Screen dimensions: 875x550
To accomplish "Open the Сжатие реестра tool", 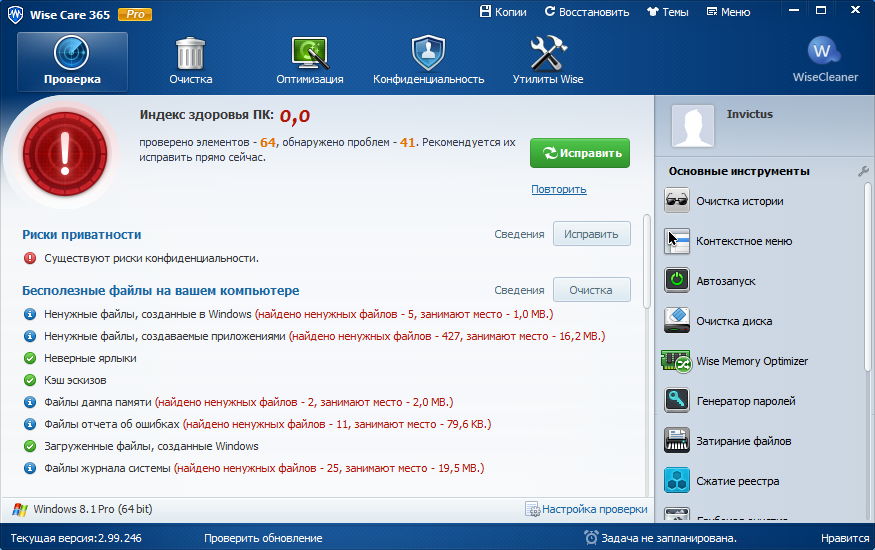I will point(677,481).
